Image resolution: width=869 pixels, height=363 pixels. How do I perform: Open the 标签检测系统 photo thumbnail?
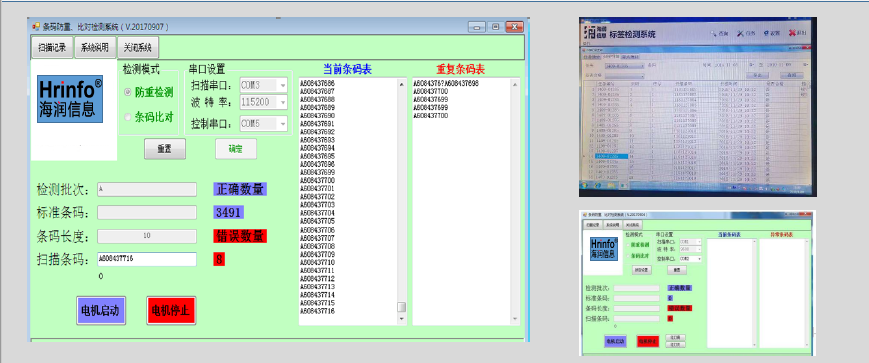click(698, 107)
